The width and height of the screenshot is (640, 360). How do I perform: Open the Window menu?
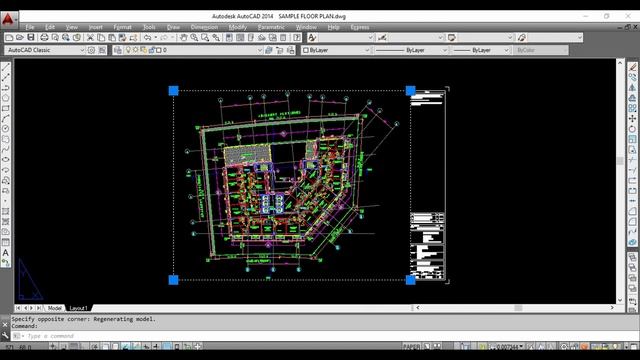(x=306, y=27)
